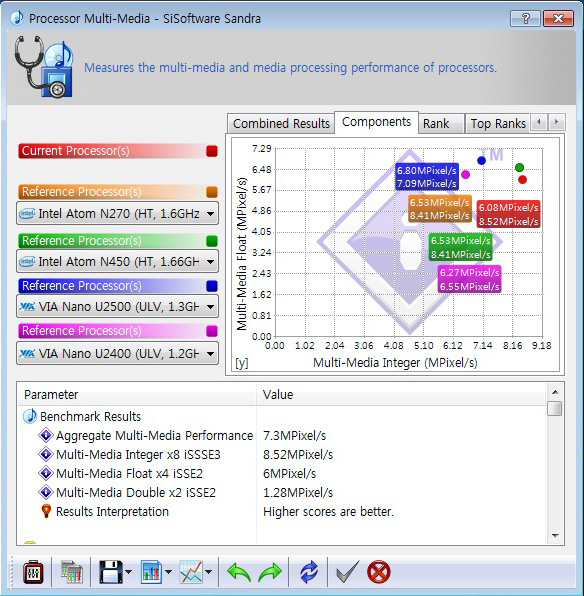Click the floppy disk save icon
Screen dimensions: 584x596
(x=111, y=572)
